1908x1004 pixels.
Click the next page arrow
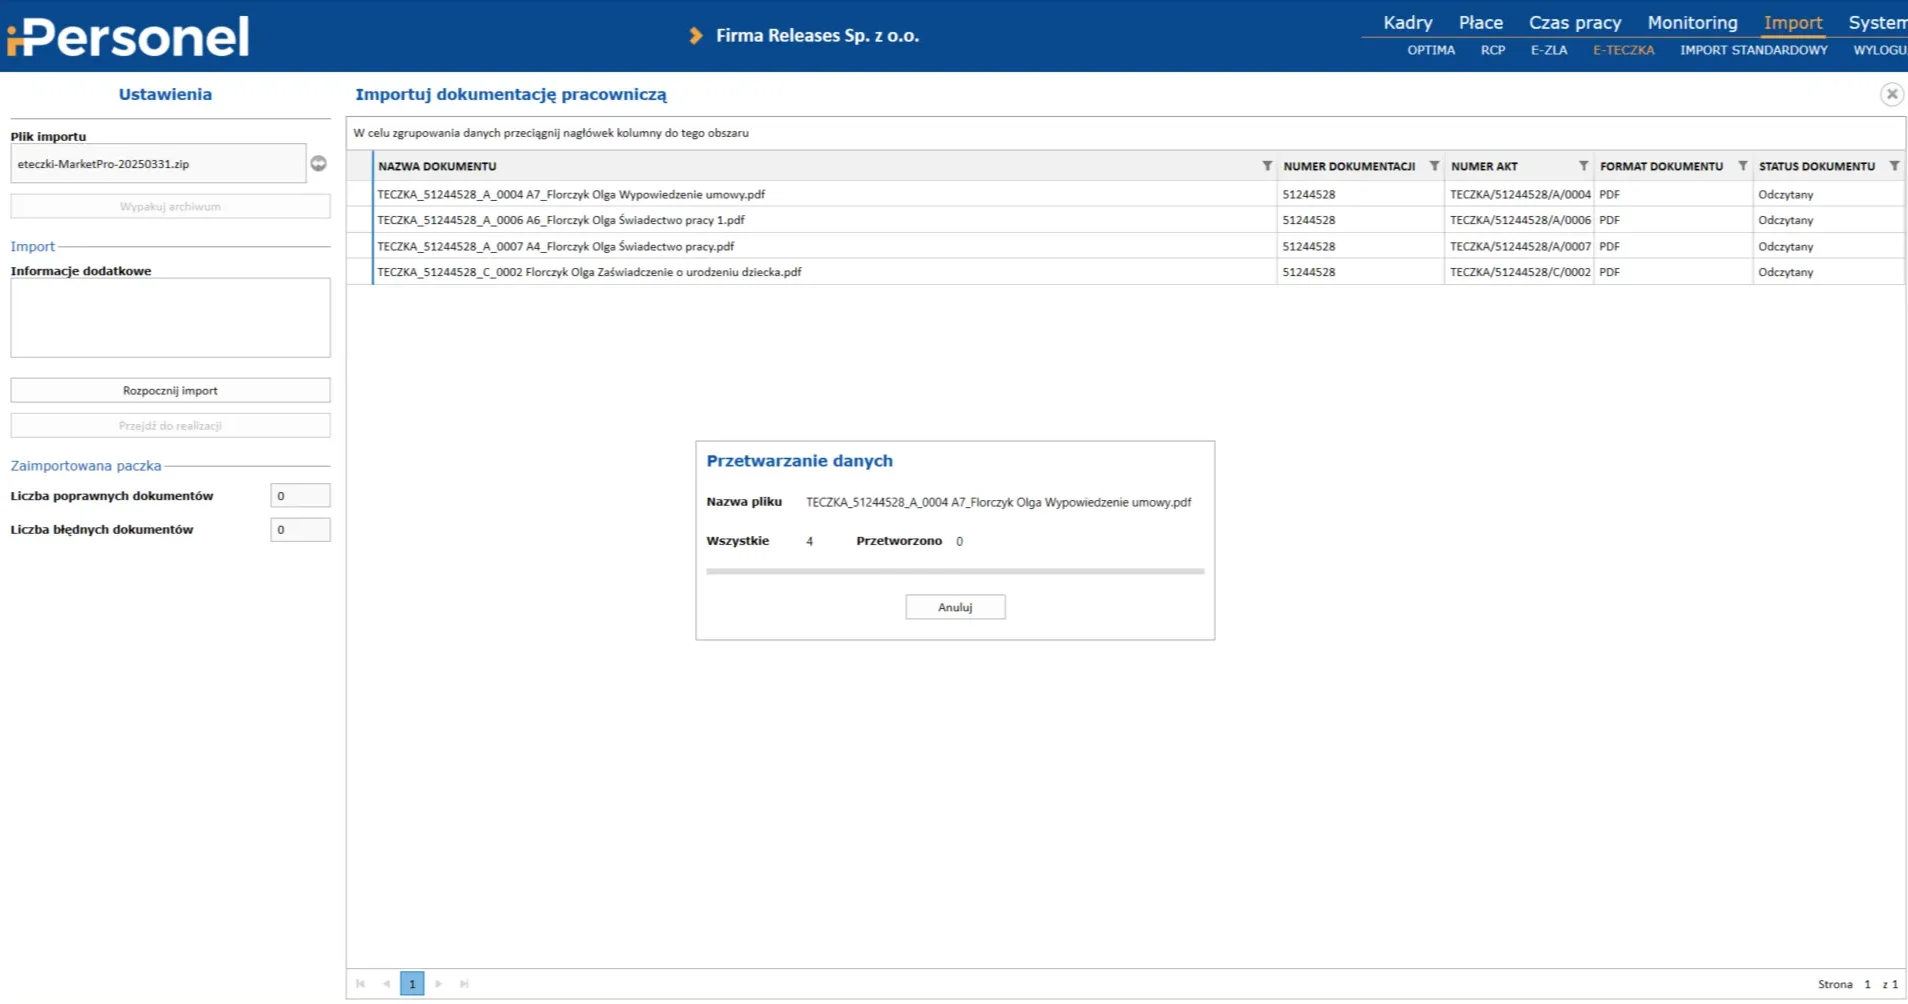click(439, 984)
